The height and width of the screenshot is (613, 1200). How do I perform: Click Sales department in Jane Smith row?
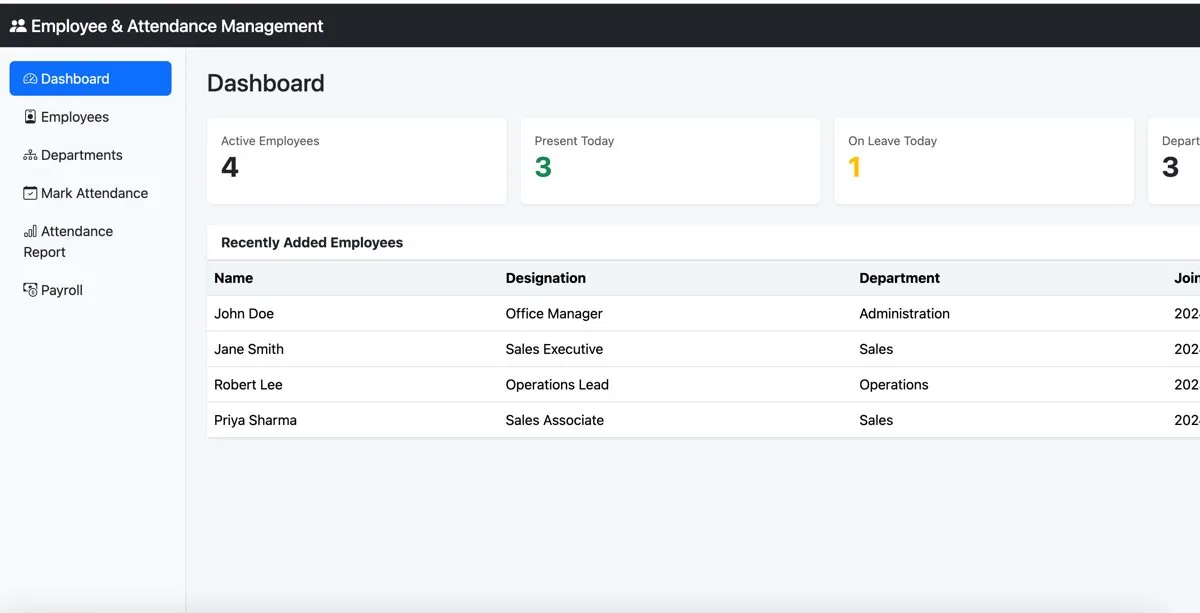(876, 349)
